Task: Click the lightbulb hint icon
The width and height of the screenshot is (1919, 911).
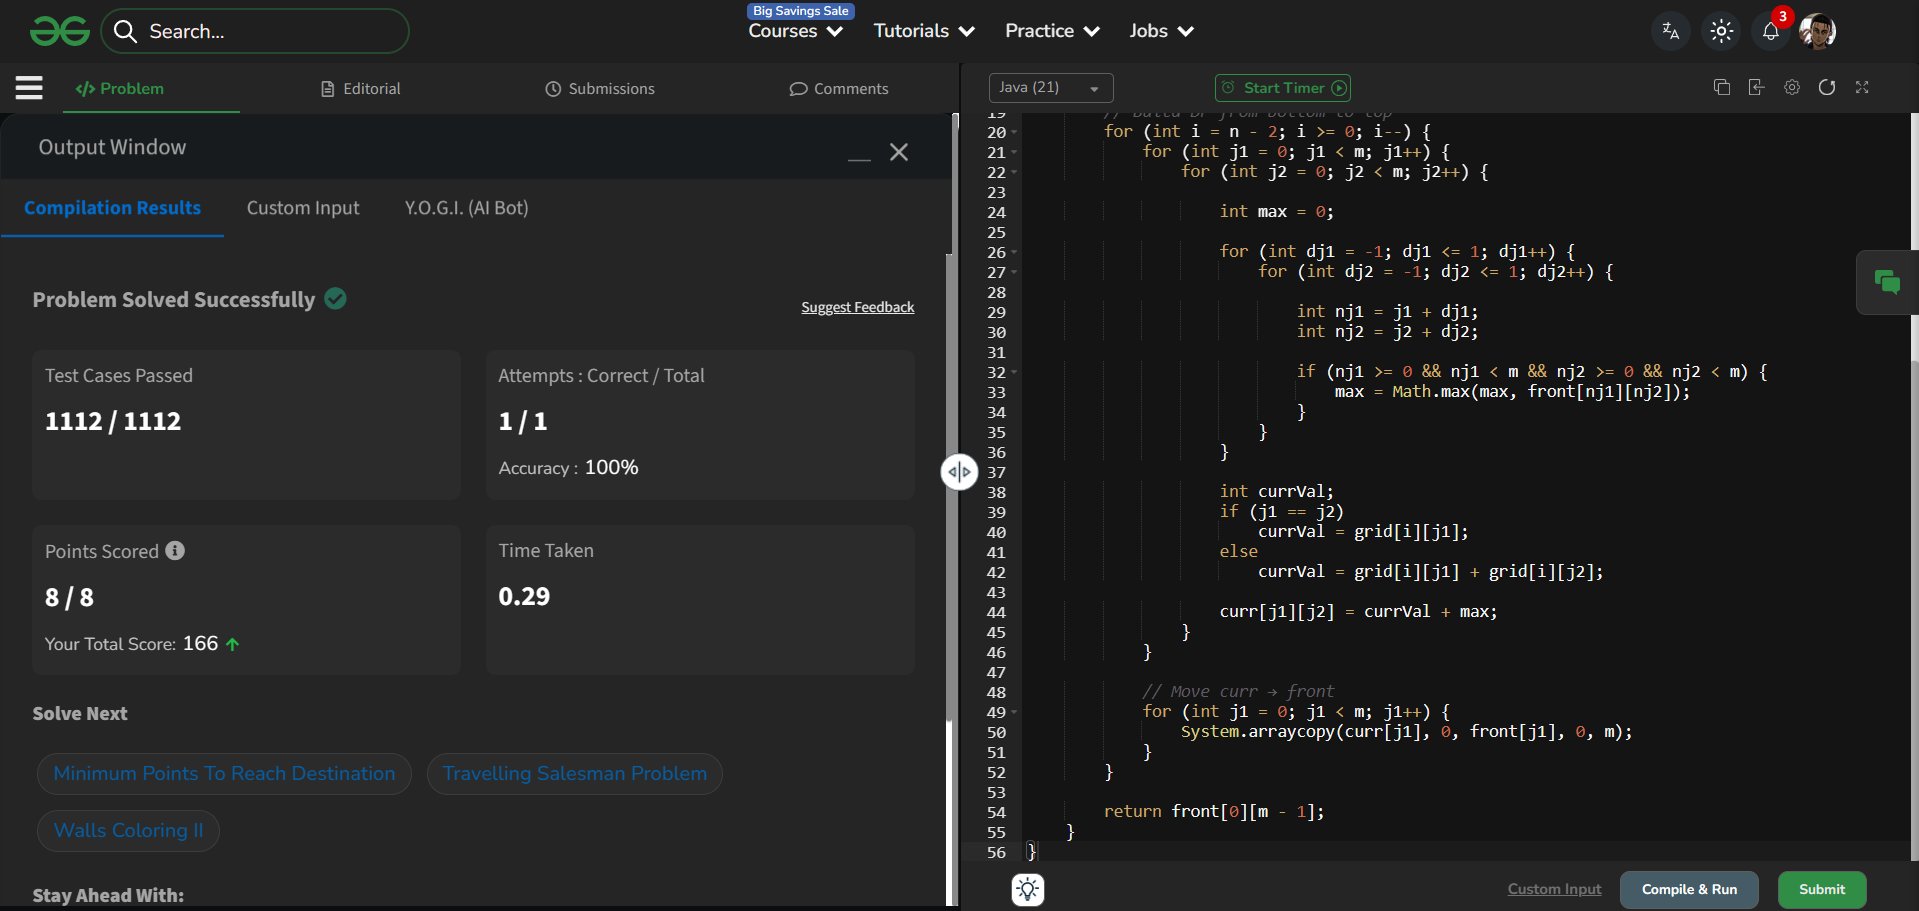Action: (1028, 889)
